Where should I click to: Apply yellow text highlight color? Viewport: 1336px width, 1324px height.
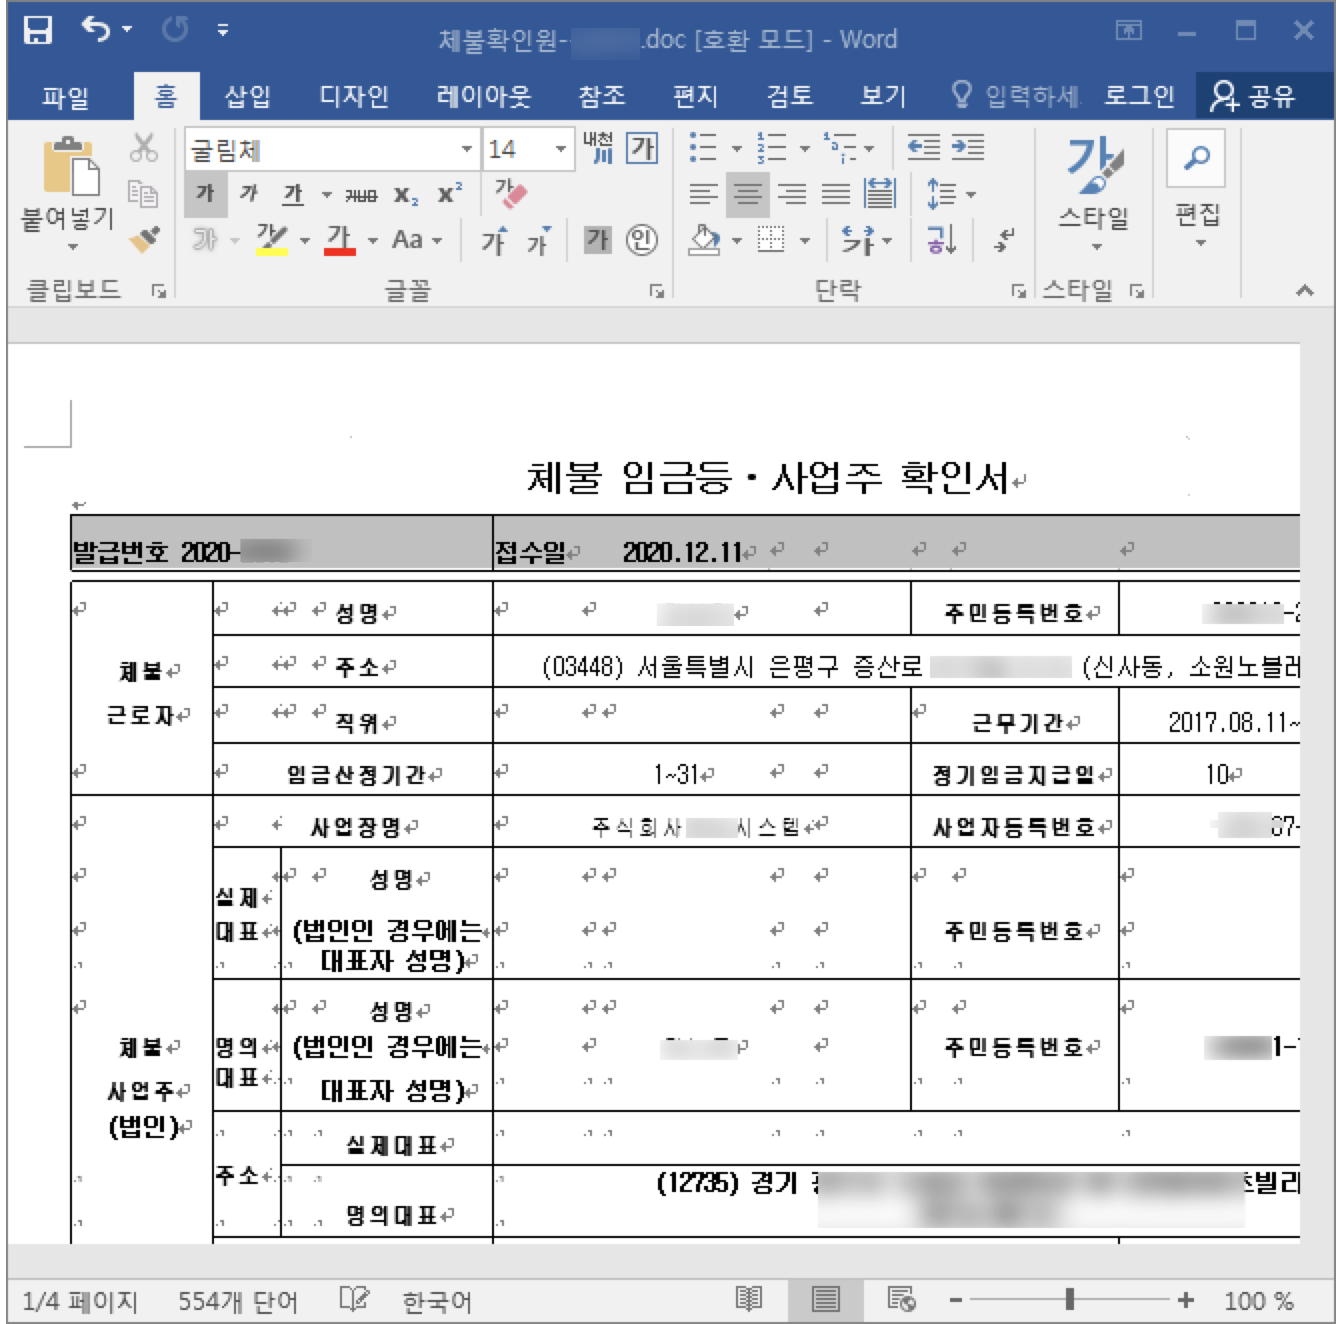271,239
